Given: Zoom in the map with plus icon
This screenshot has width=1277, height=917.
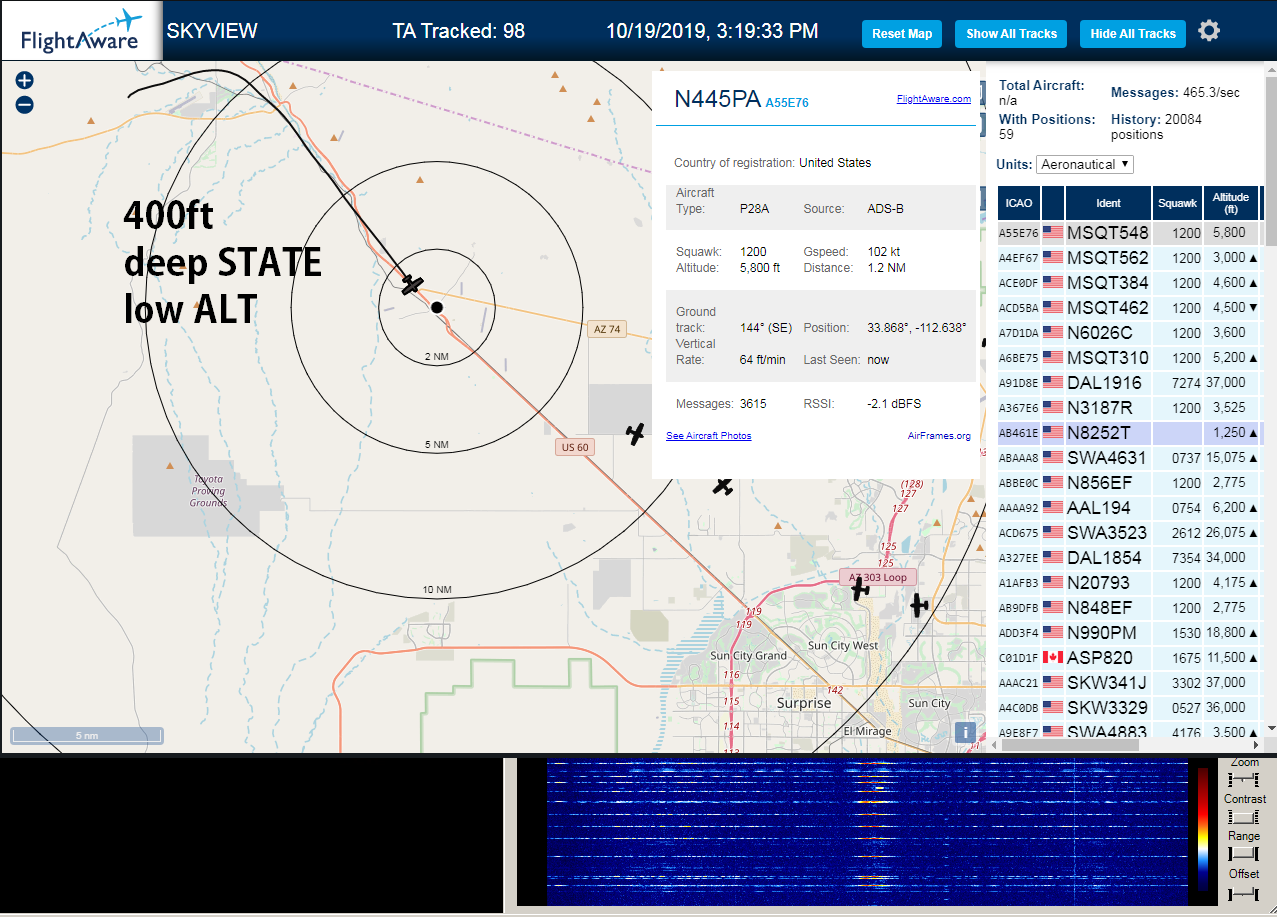Looking at the screenshot, I should (x=25, y=81).
